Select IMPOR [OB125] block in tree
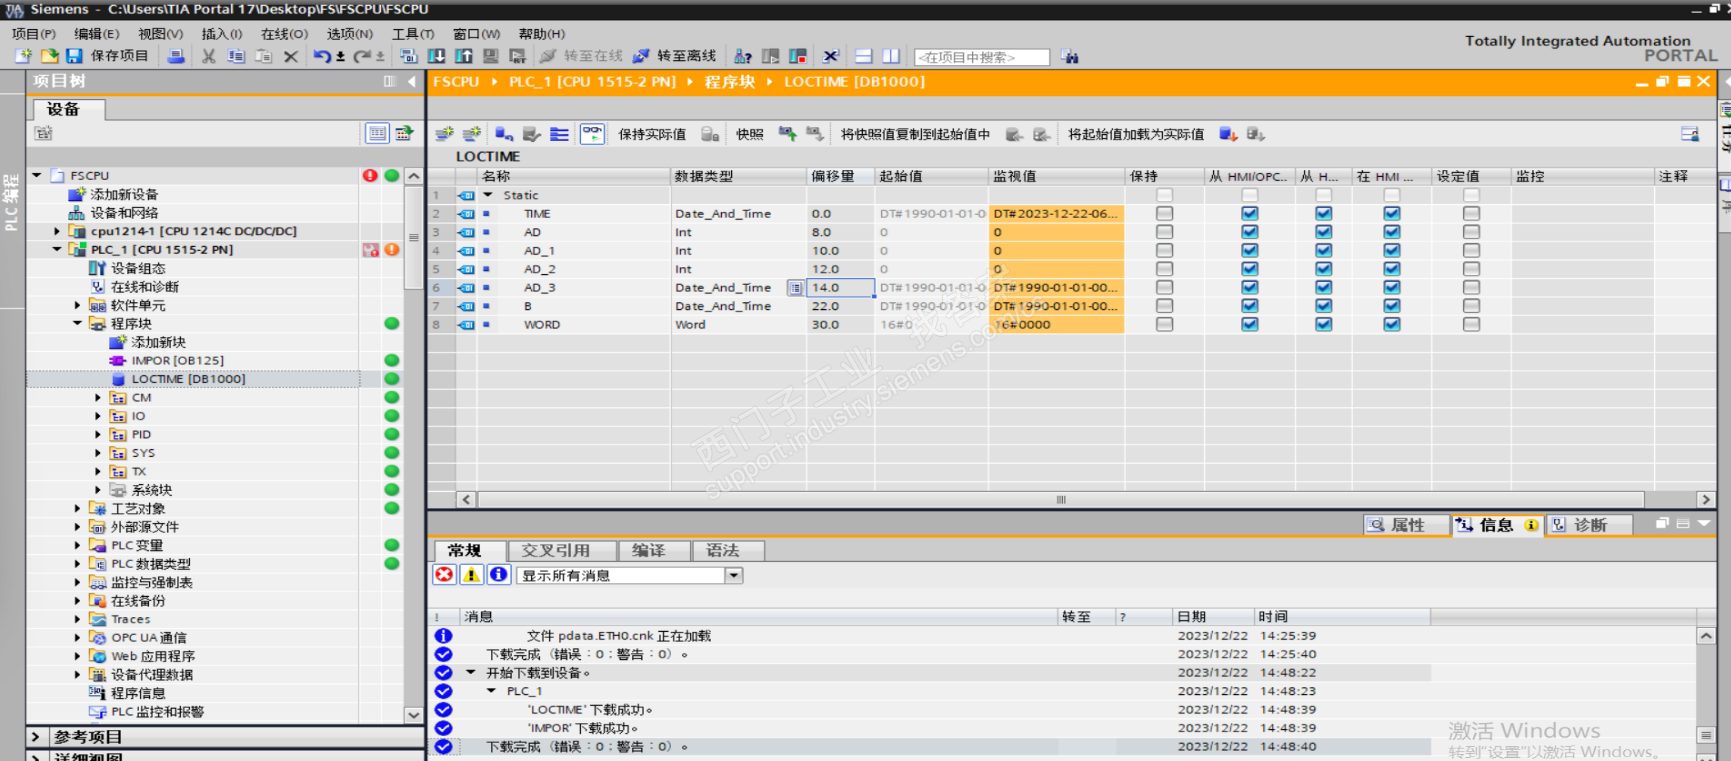 [x=177, y=361]
